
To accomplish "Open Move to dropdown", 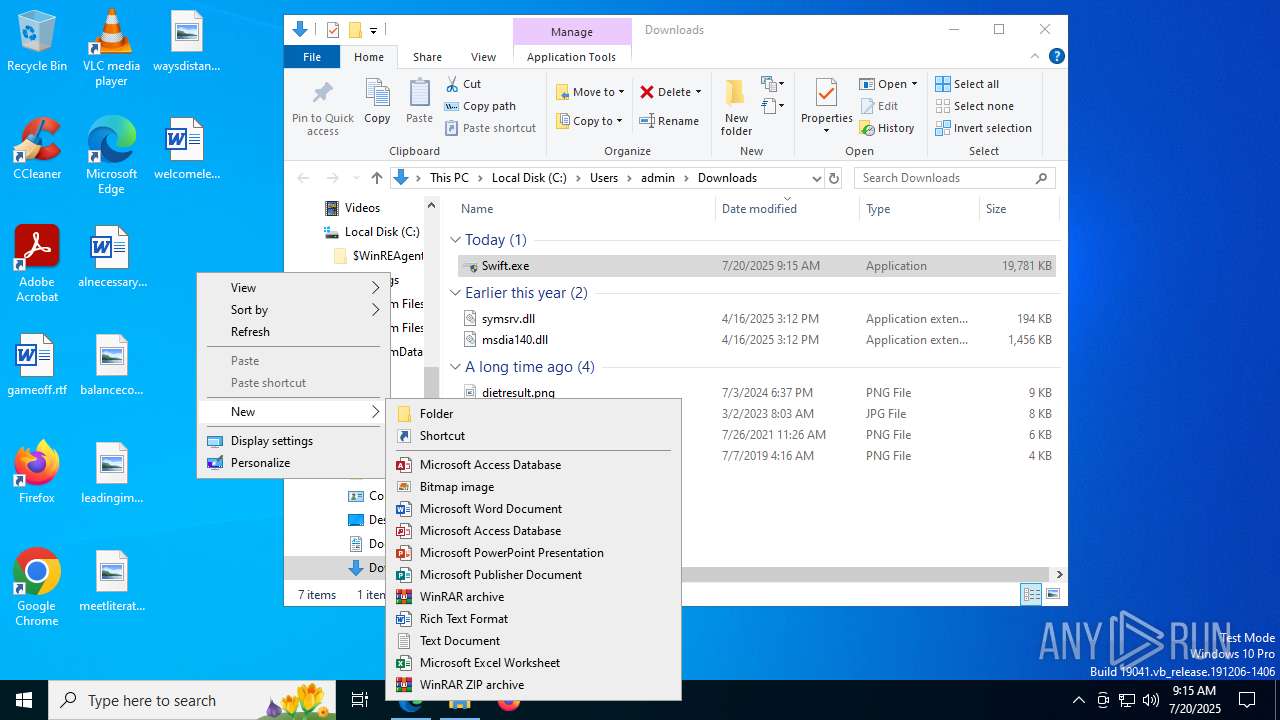I will tap(590, 92).
